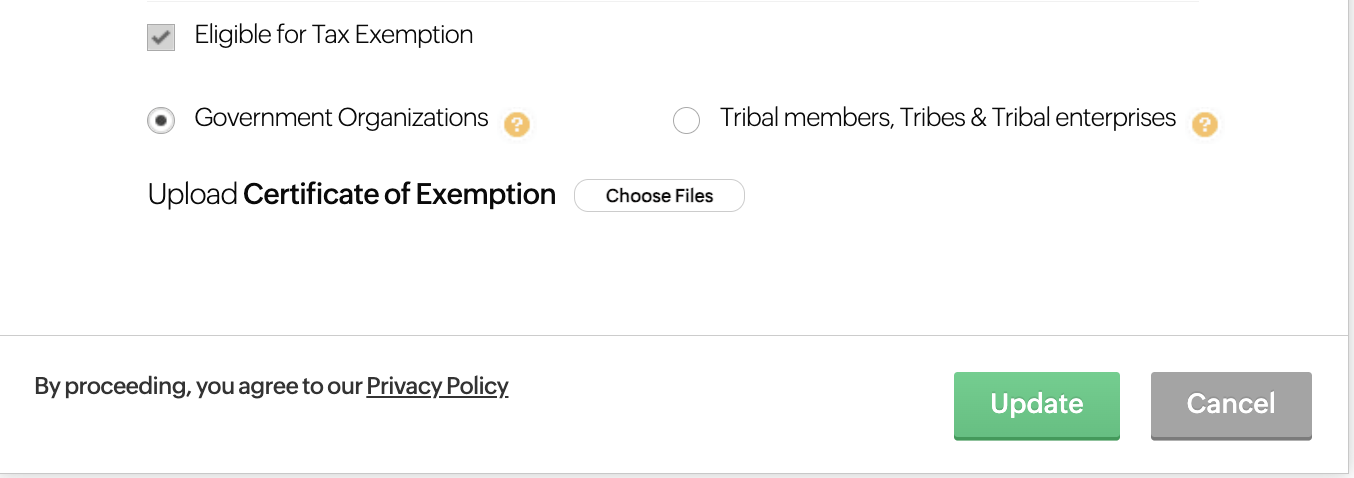Click the word "Cancel" on the gray button
The image size is (1354, 478).
tap(1230, 404)
